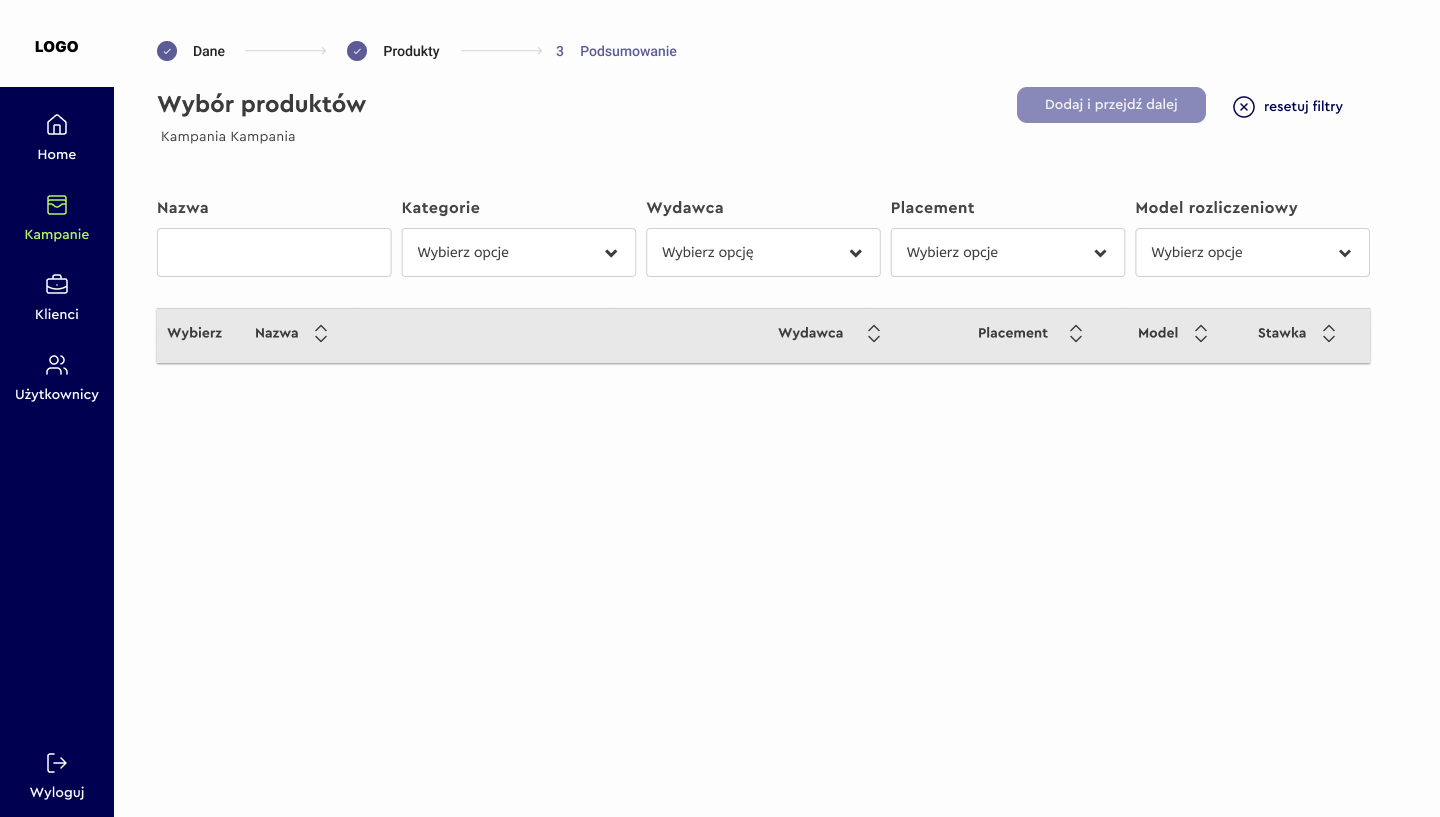Sort table by Nazwa column arrows
The height and width of the screenshot is (817, 1440).
[x=321, y=333]
